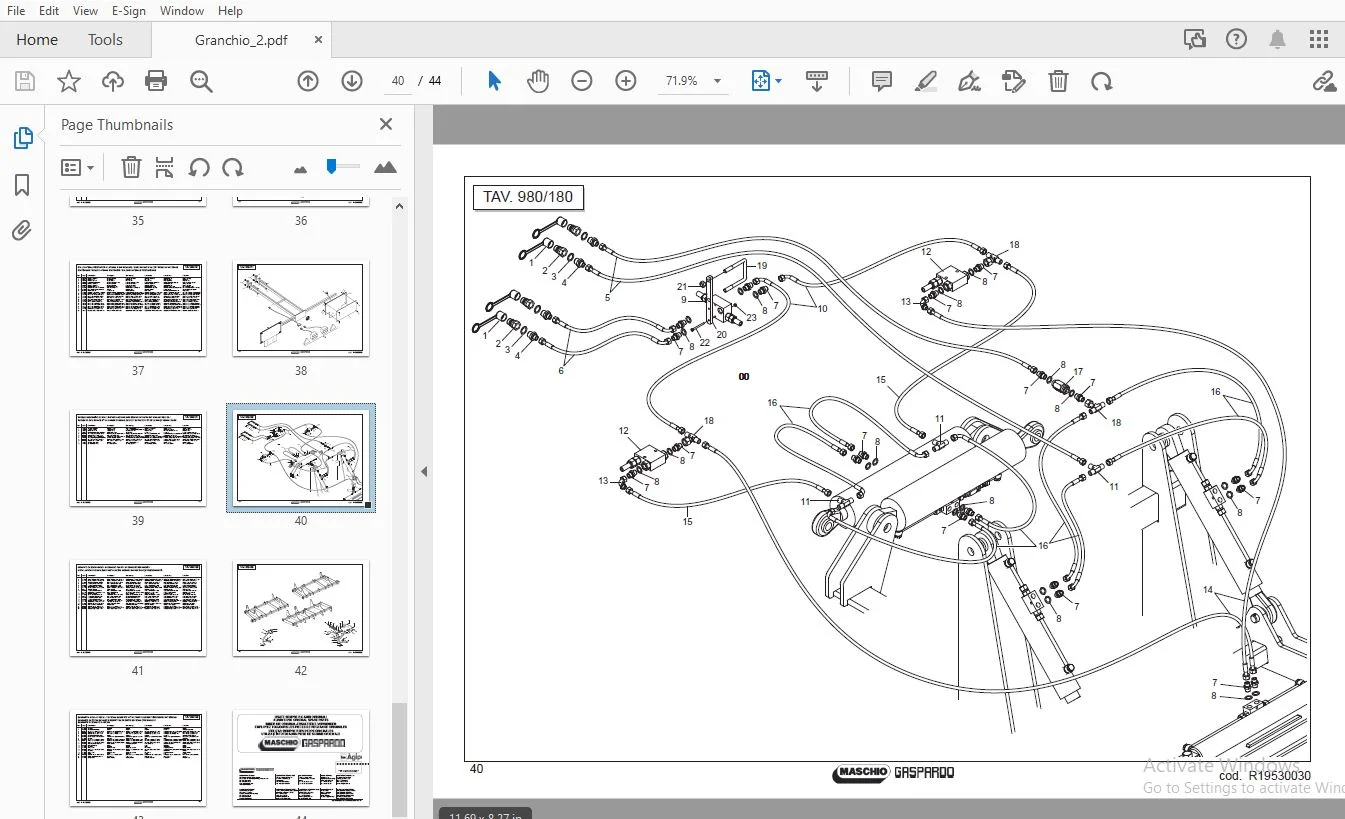Add a sticky note comment

click(x=881, y=81)
